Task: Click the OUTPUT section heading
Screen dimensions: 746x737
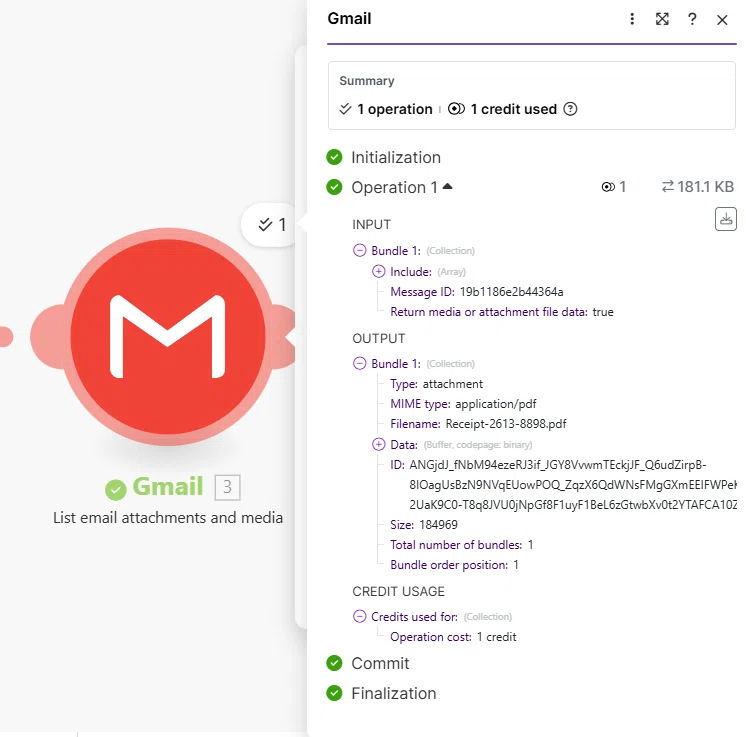Action: [x=379, y=338]
